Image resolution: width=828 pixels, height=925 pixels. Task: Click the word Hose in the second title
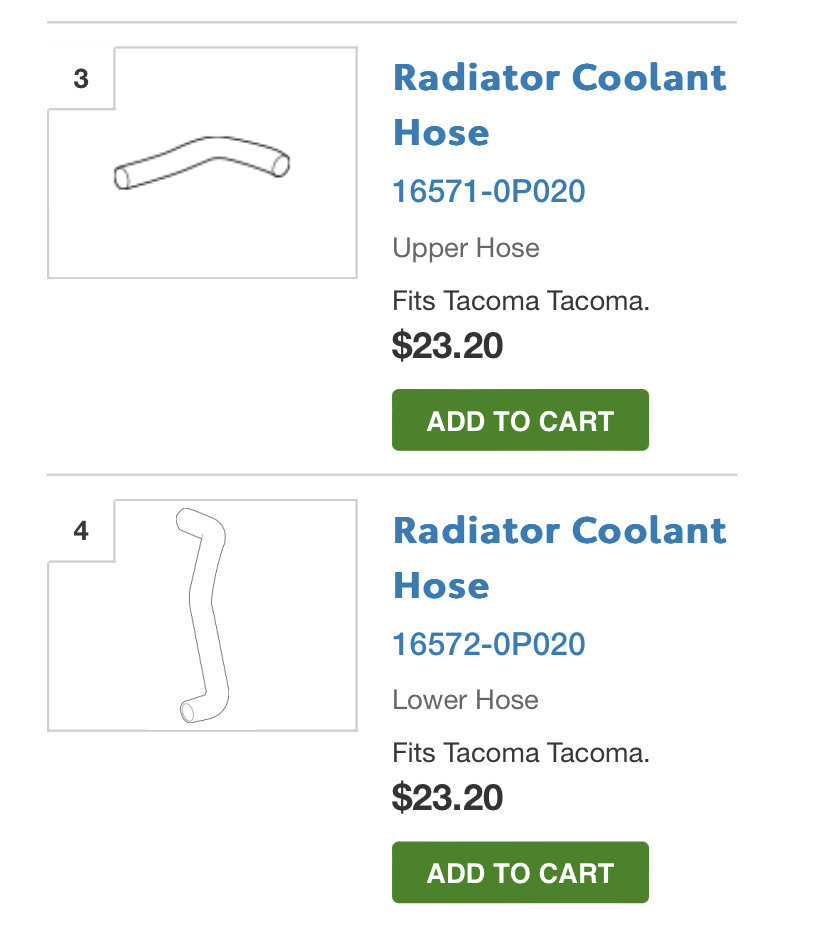click(x=441, y=586)
